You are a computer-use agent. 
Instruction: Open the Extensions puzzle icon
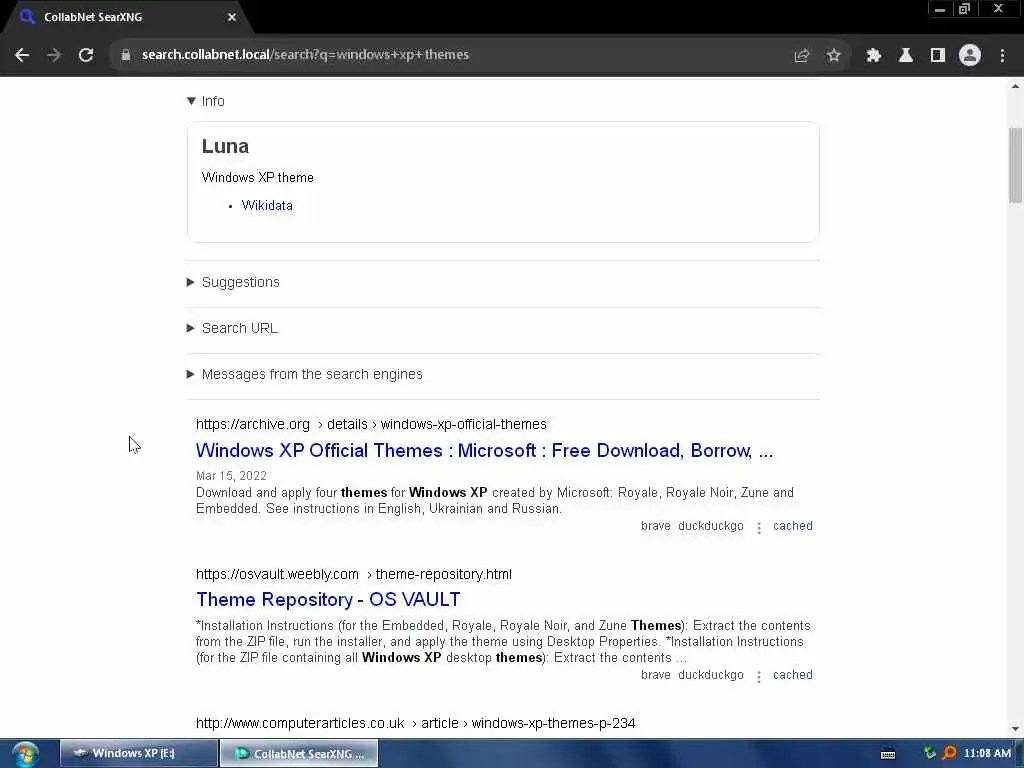click(874, 56)
